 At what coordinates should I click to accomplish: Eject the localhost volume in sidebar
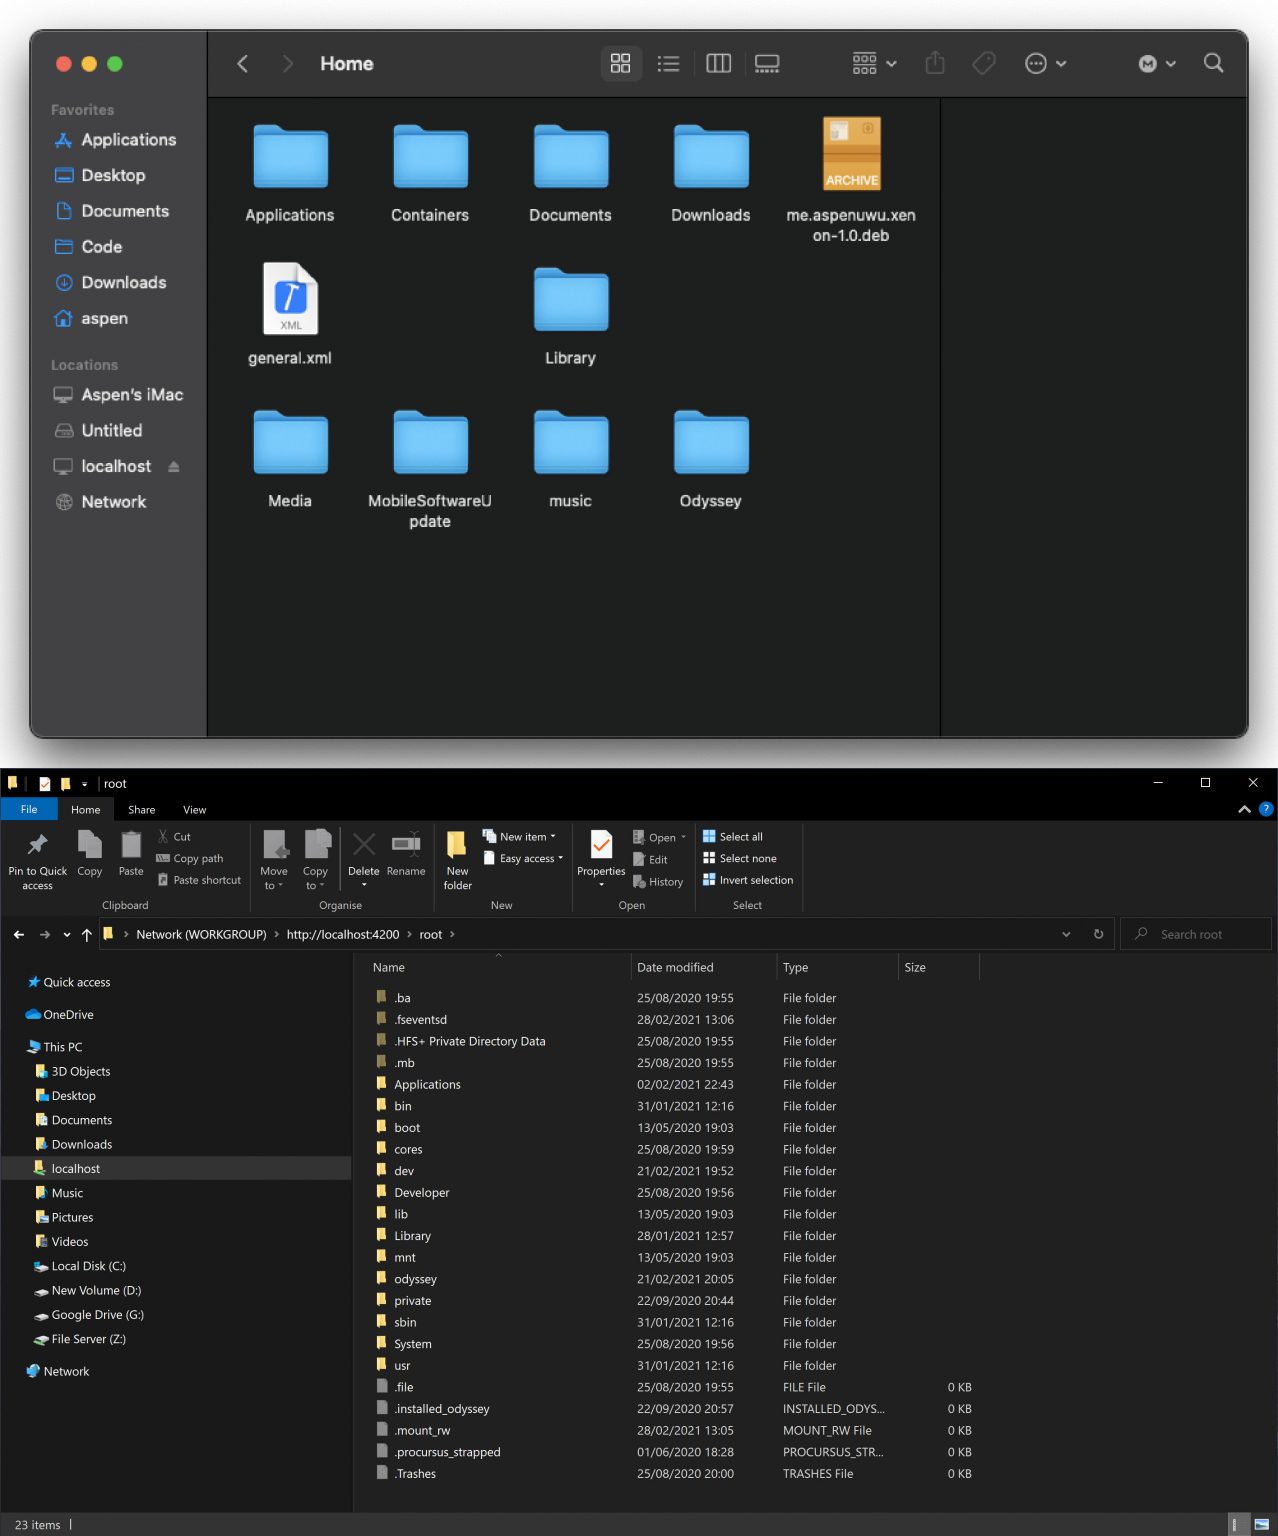tap(174, 467)
